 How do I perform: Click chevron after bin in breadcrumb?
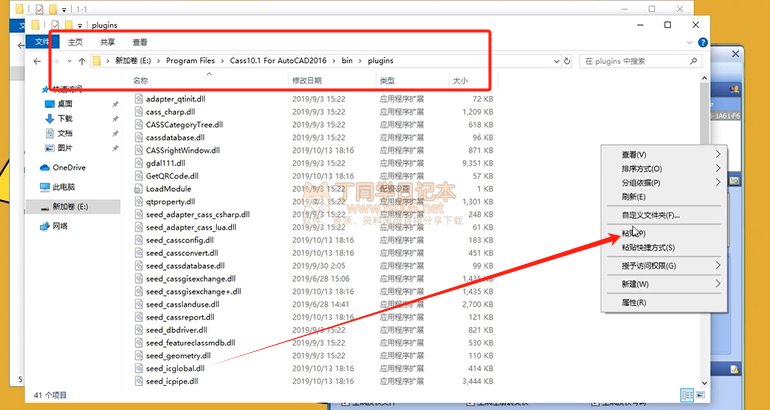[360, 61]
